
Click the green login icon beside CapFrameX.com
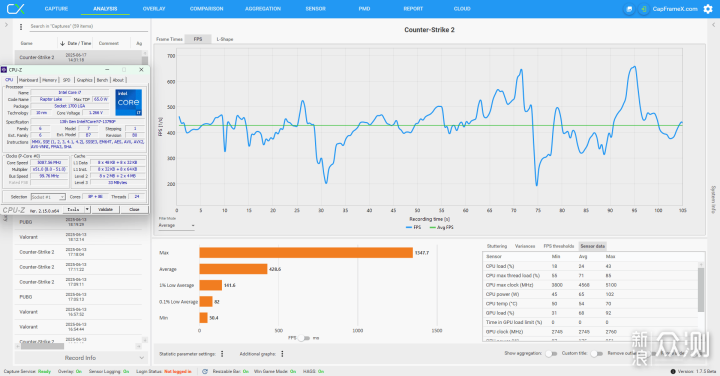point(644,9)
